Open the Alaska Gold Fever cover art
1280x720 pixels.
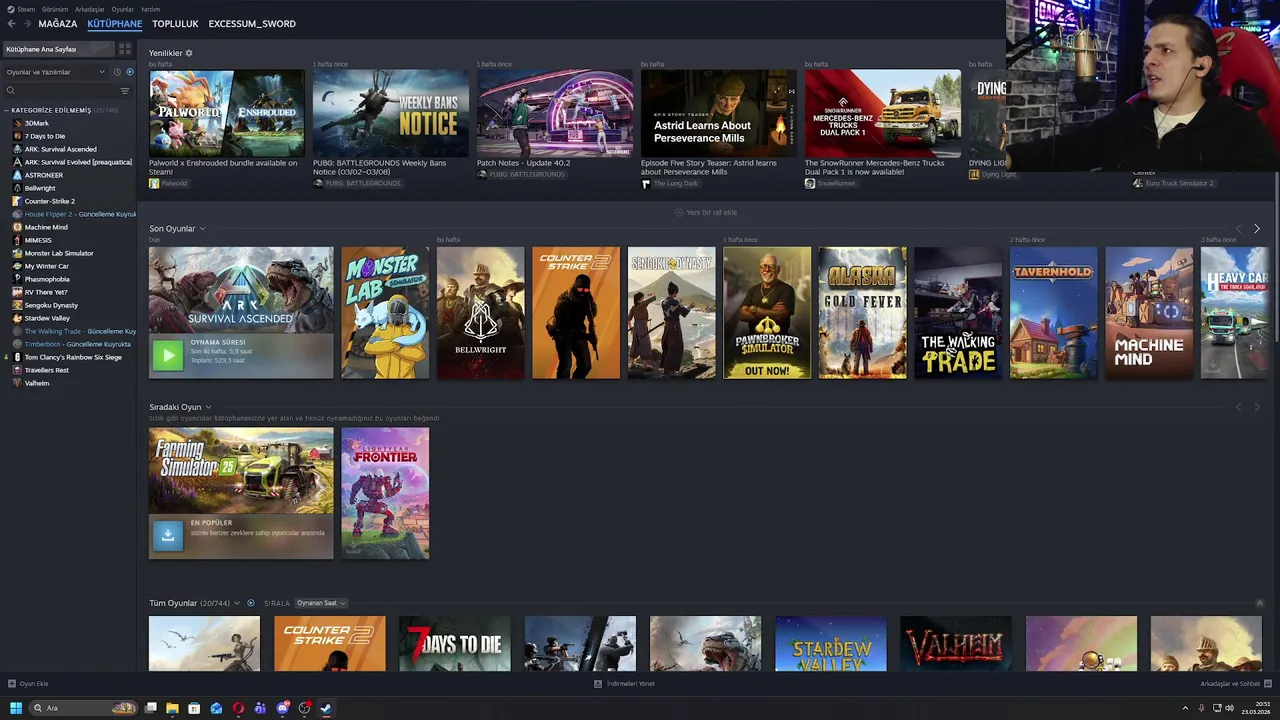(863, 313)
